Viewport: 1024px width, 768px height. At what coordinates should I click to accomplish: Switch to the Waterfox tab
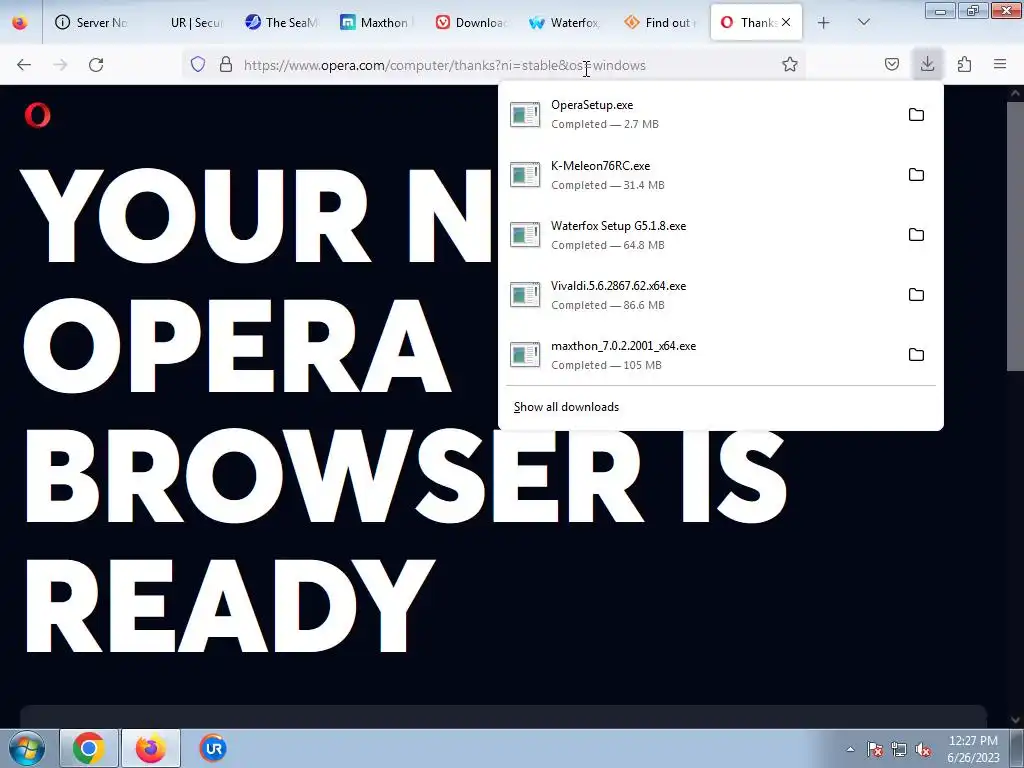tap(568, 22)
